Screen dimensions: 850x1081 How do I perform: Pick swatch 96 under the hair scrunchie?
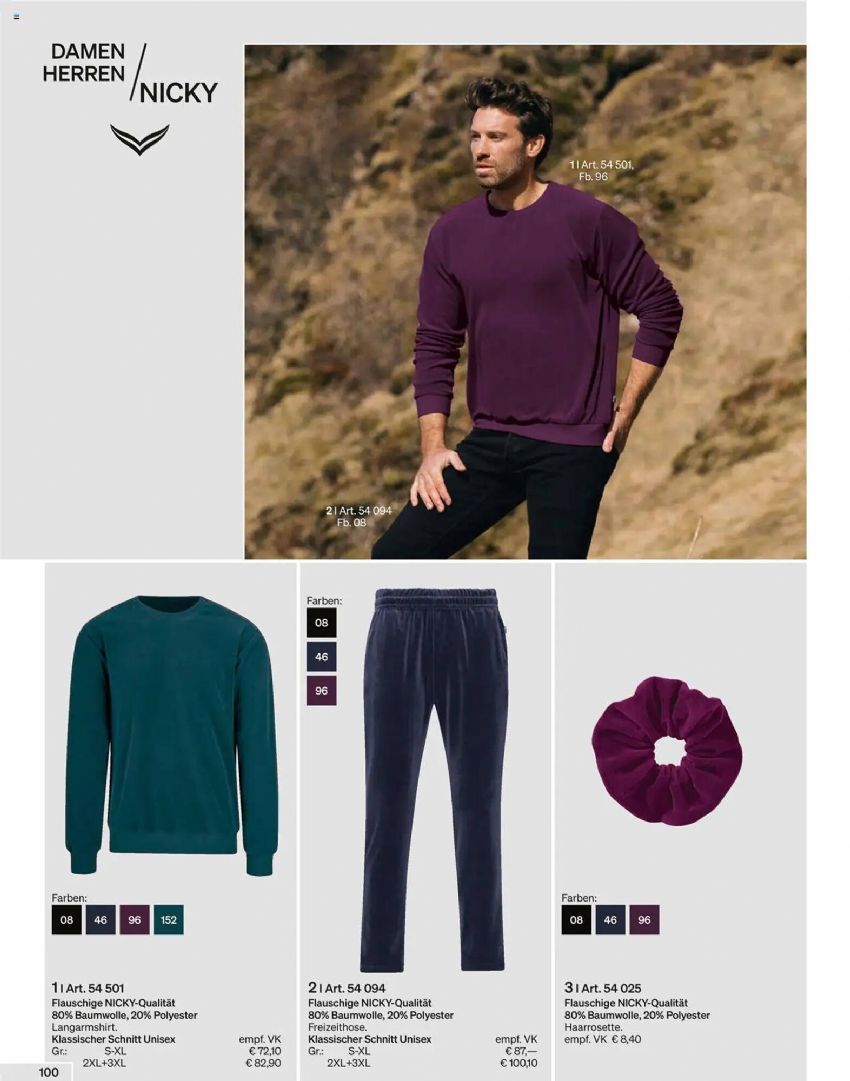[645, 920]
